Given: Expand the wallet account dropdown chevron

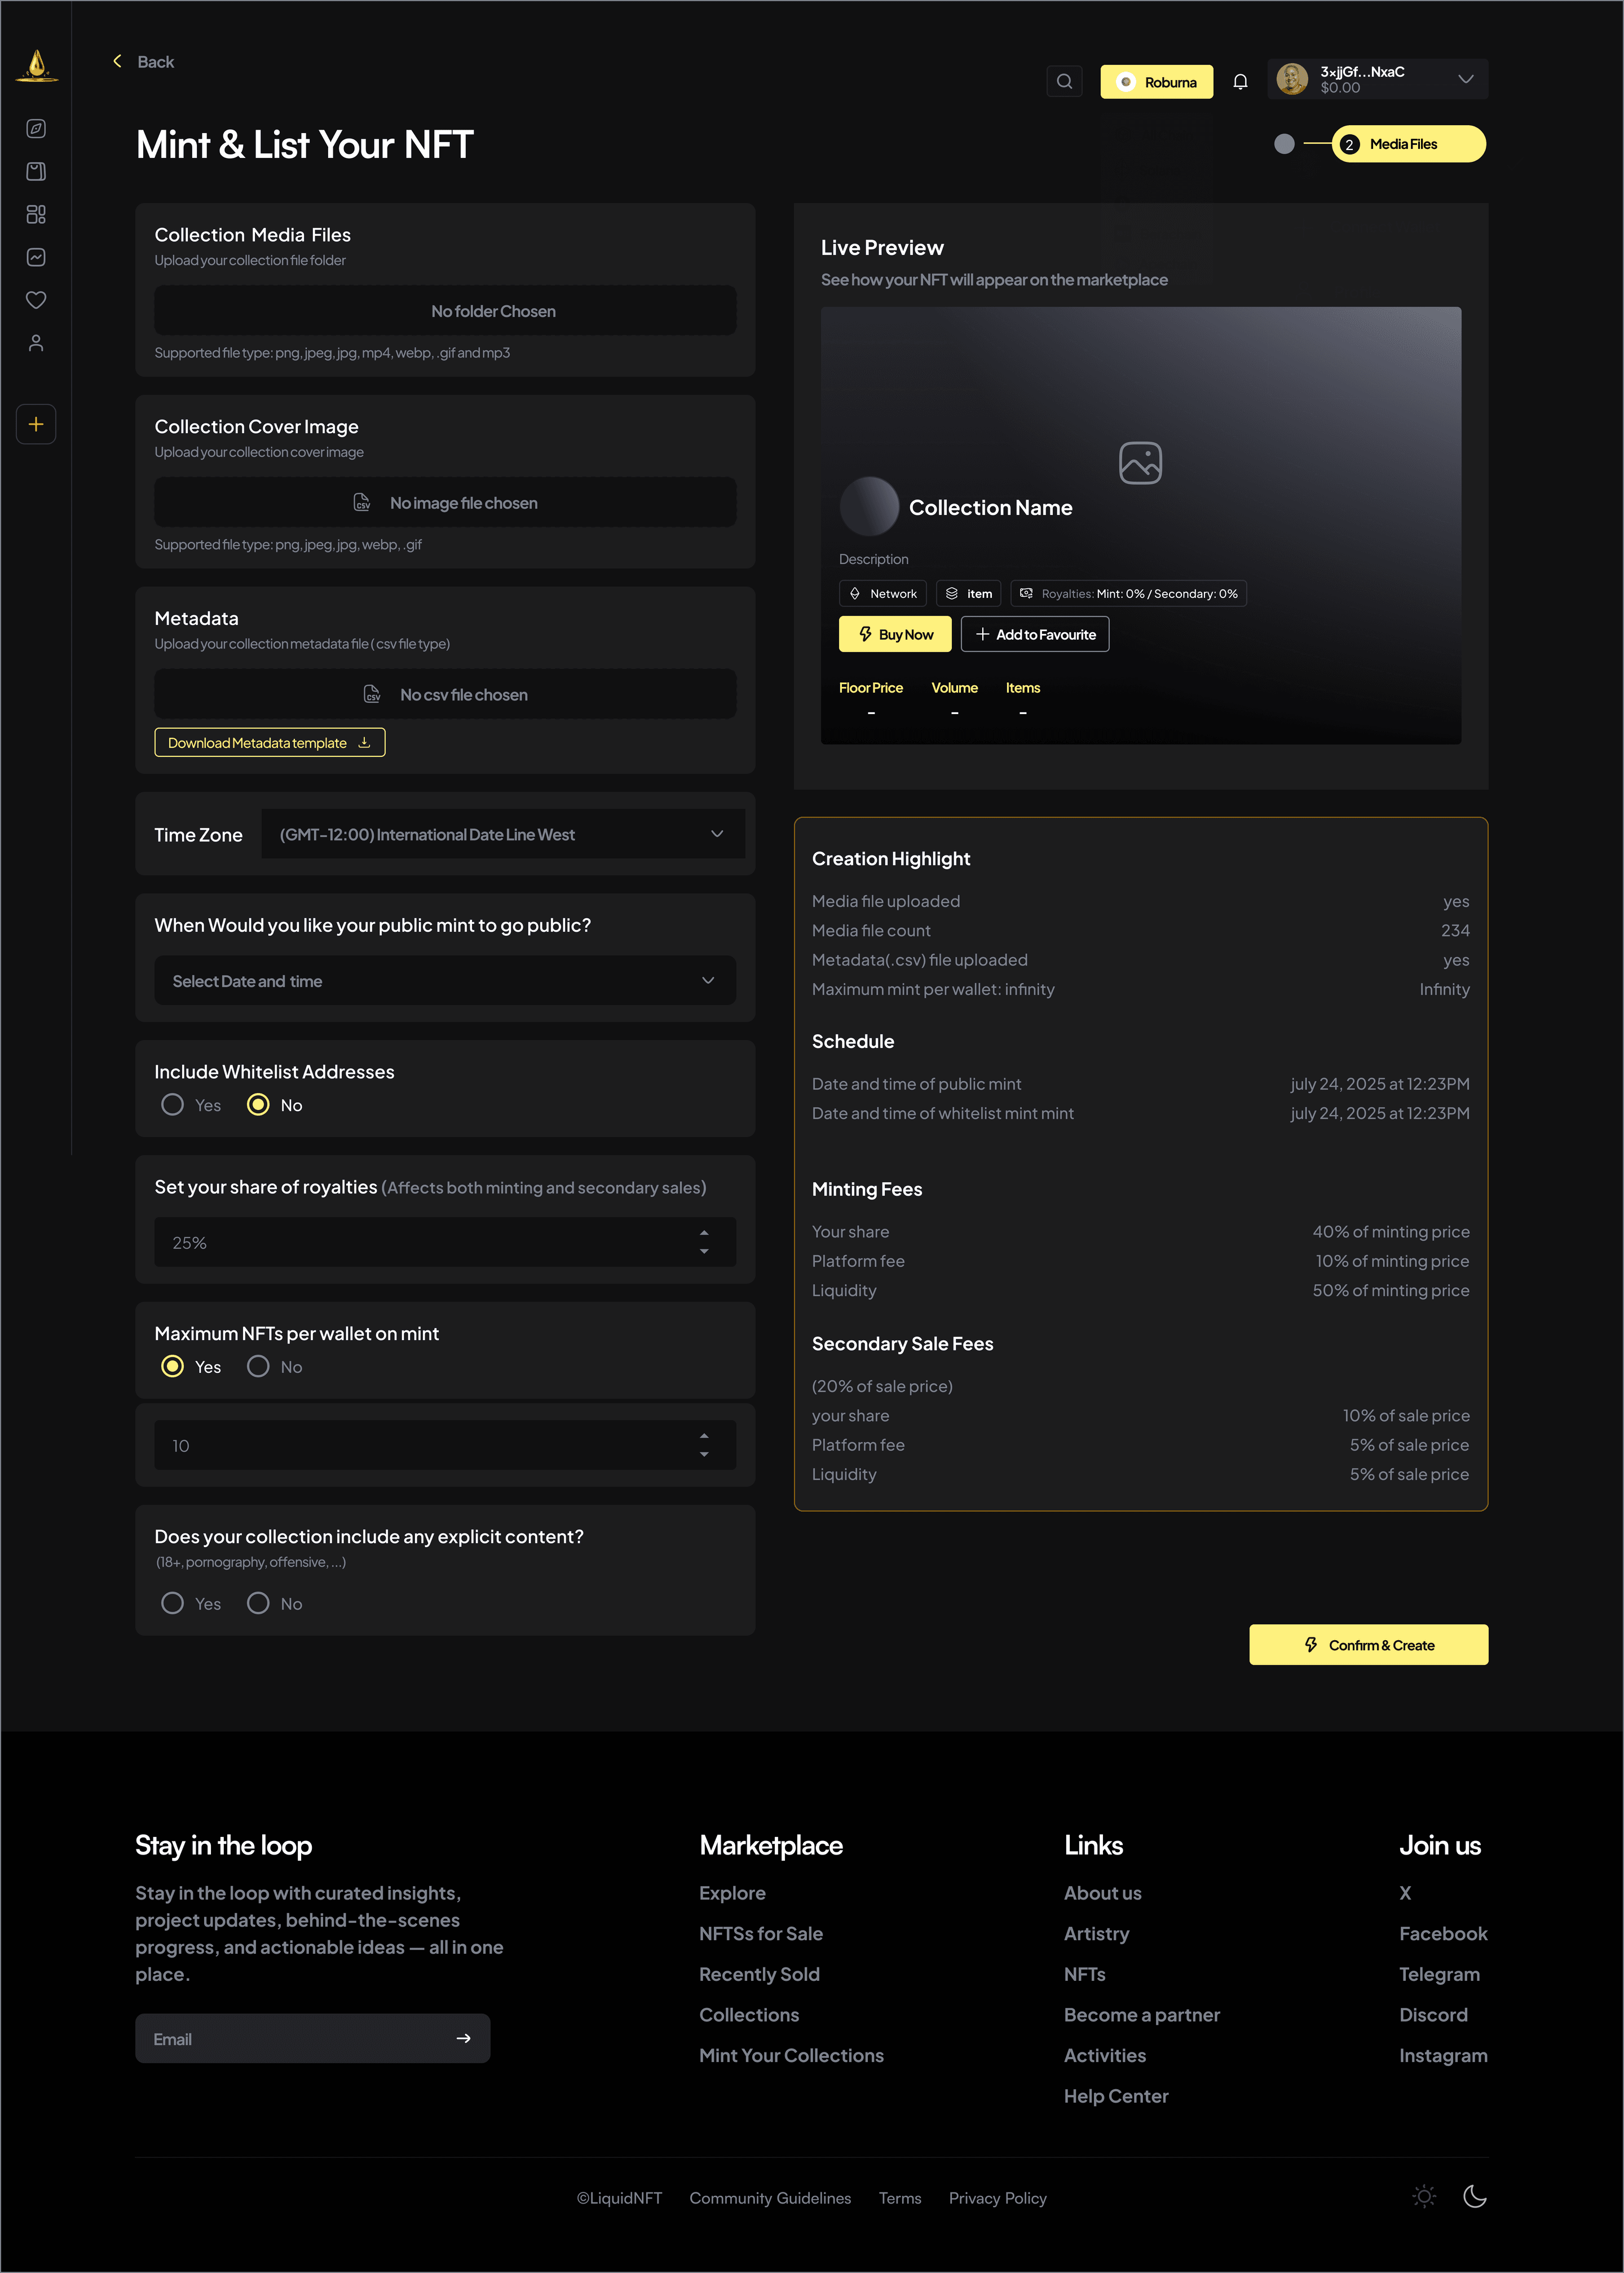Looking at the screenshot, I should point(1466,79).
